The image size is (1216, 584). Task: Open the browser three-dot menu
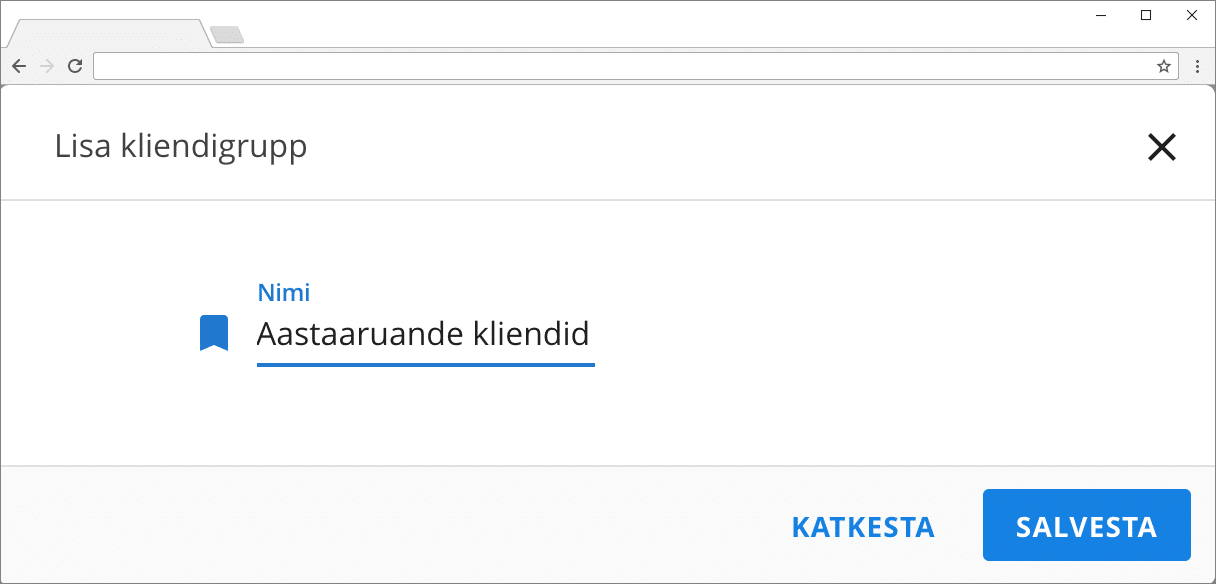tap(1197, 66)
